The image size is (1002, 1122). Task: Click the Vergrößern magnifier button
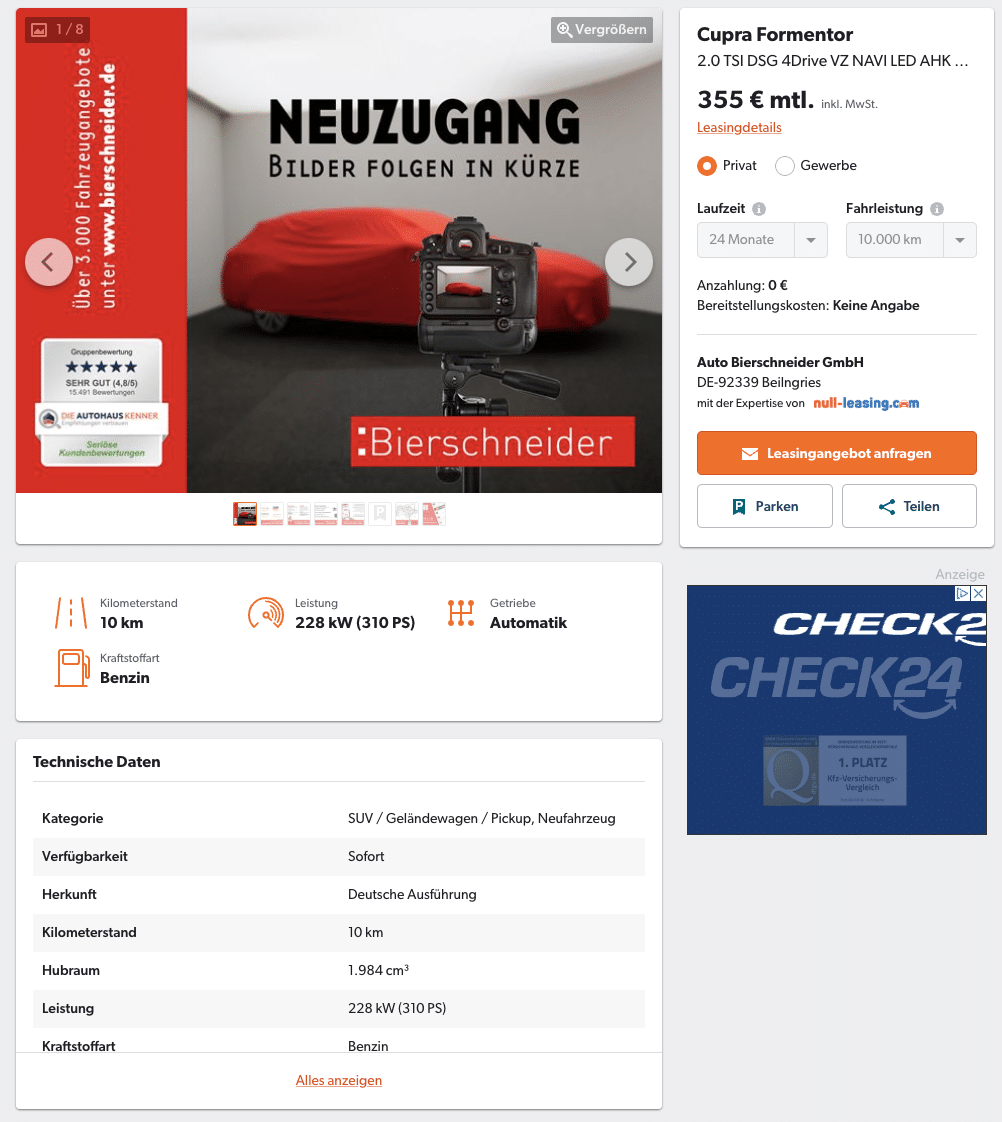click(601, 30)
